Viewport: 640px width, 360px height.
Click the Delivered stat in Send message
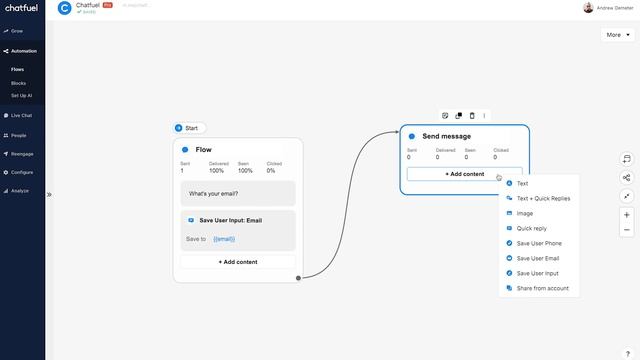(x=445, y=154)
